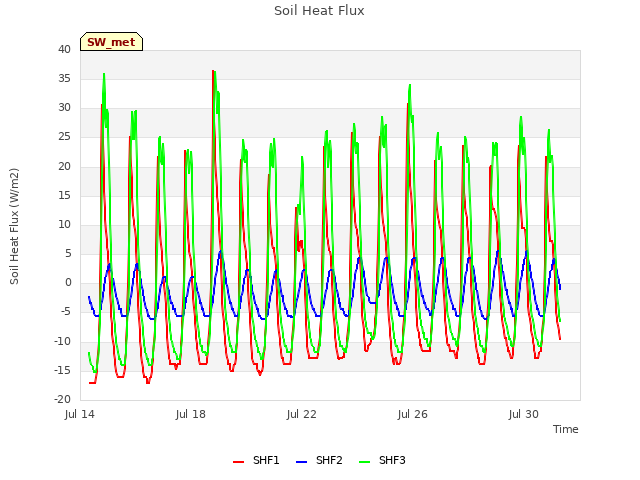Click the Jul 14 x-axis tick label

pos(80,414)
